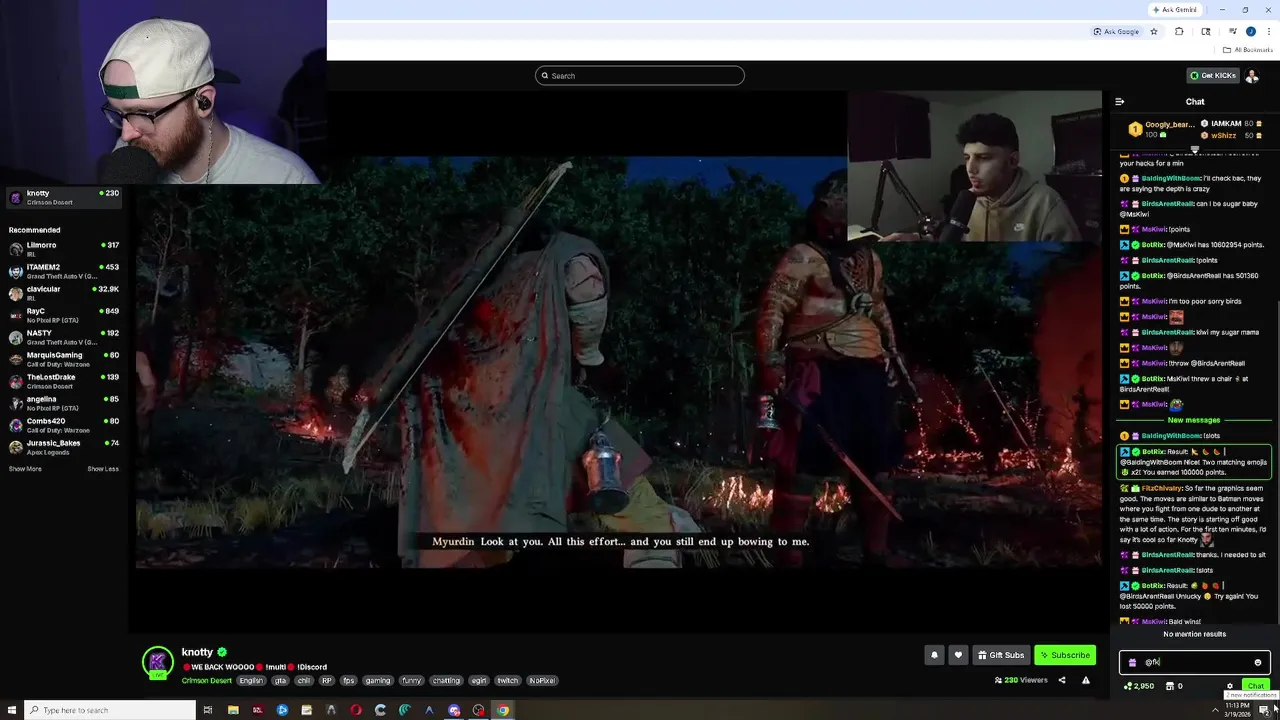Viewport: 1280px width, 720px height.
Task: Open angelina's recommended channel
Action: [x=64, y=403]
